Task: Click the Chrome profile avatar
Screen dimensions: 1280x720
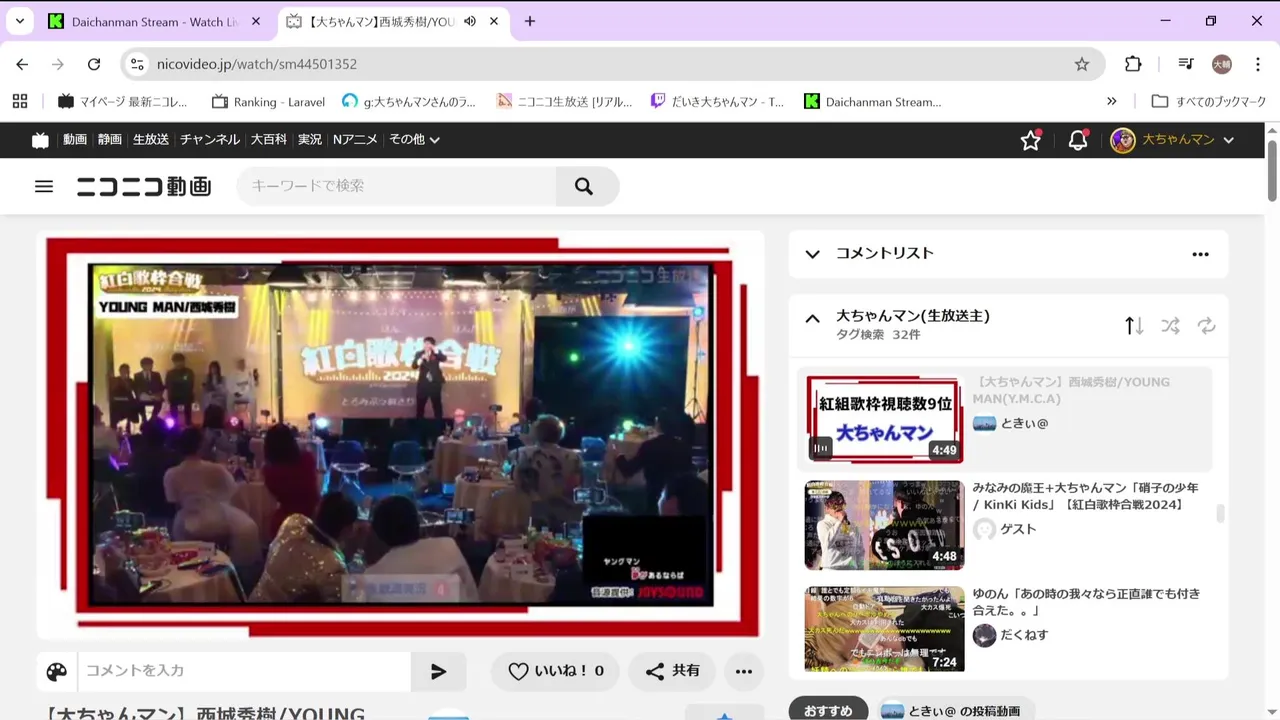Action: tap(1222, 64)
